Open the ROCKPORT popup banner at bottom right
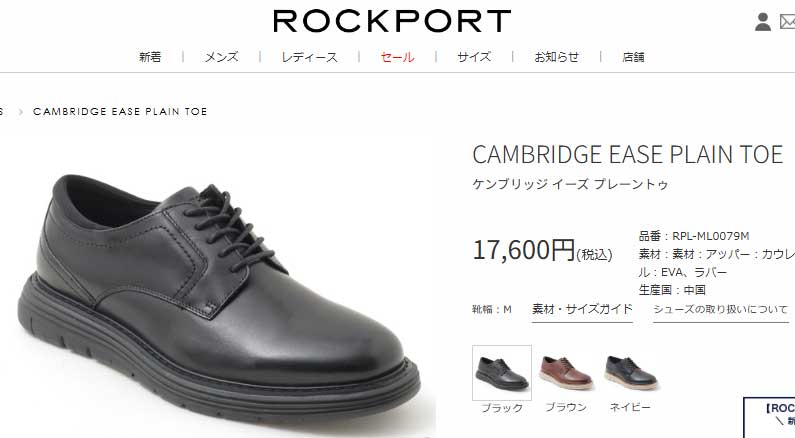Image resolution: width=795 pixels, height=438 pixels. click(770, 417)
